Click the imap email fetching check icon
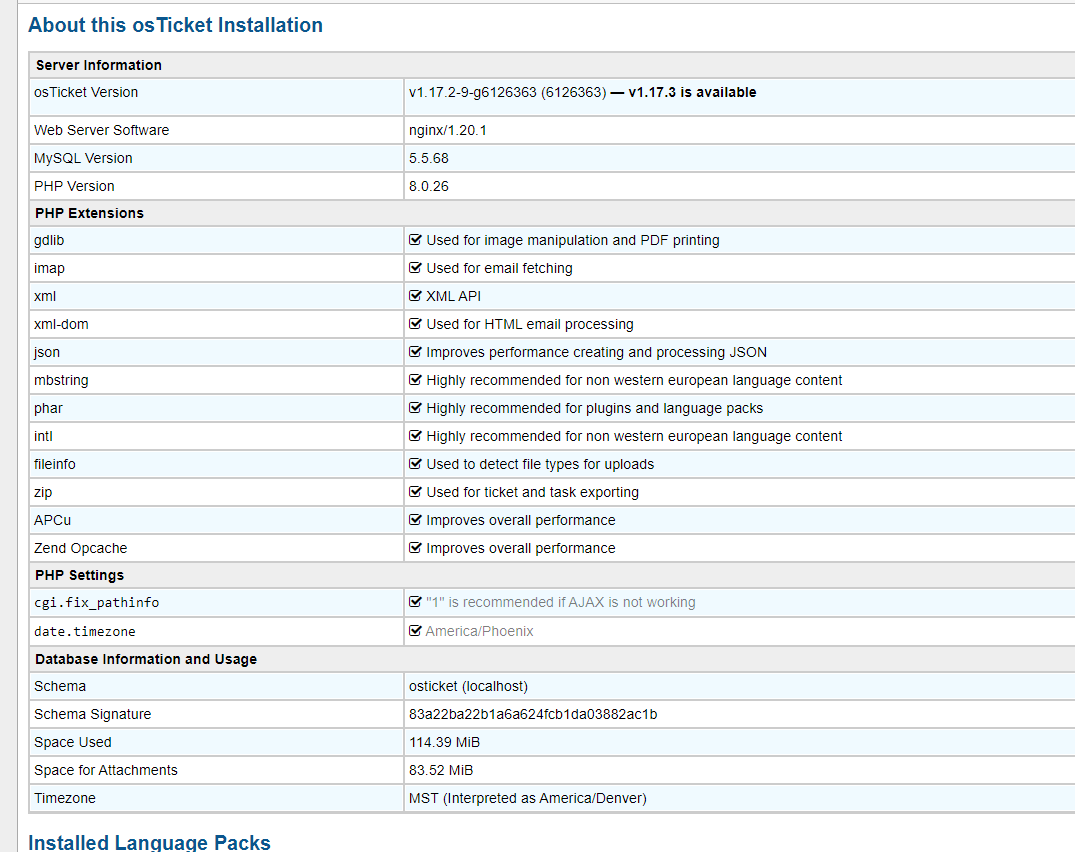1075x852 pixels. coord(416,268)
